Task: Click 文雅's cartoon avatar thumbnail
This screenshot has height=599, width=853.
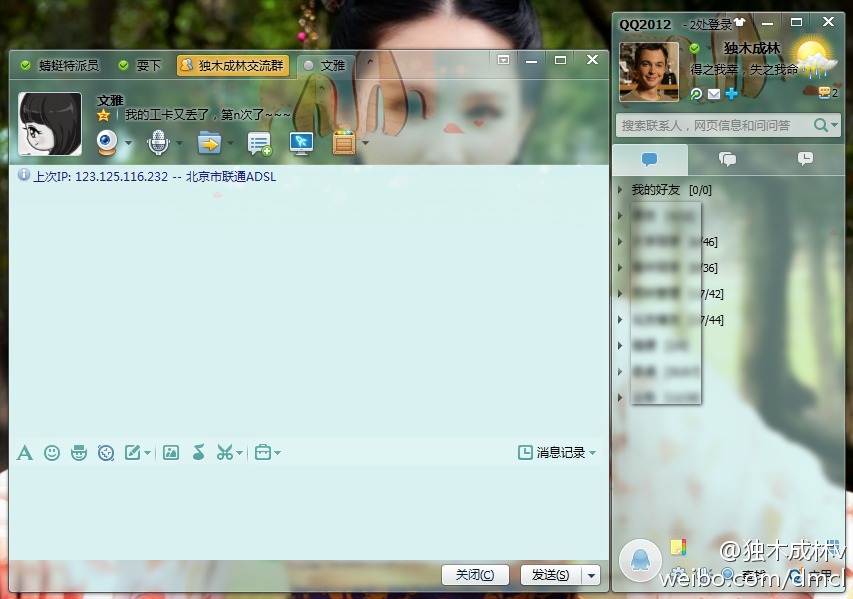Action: (x=50, y=124)
